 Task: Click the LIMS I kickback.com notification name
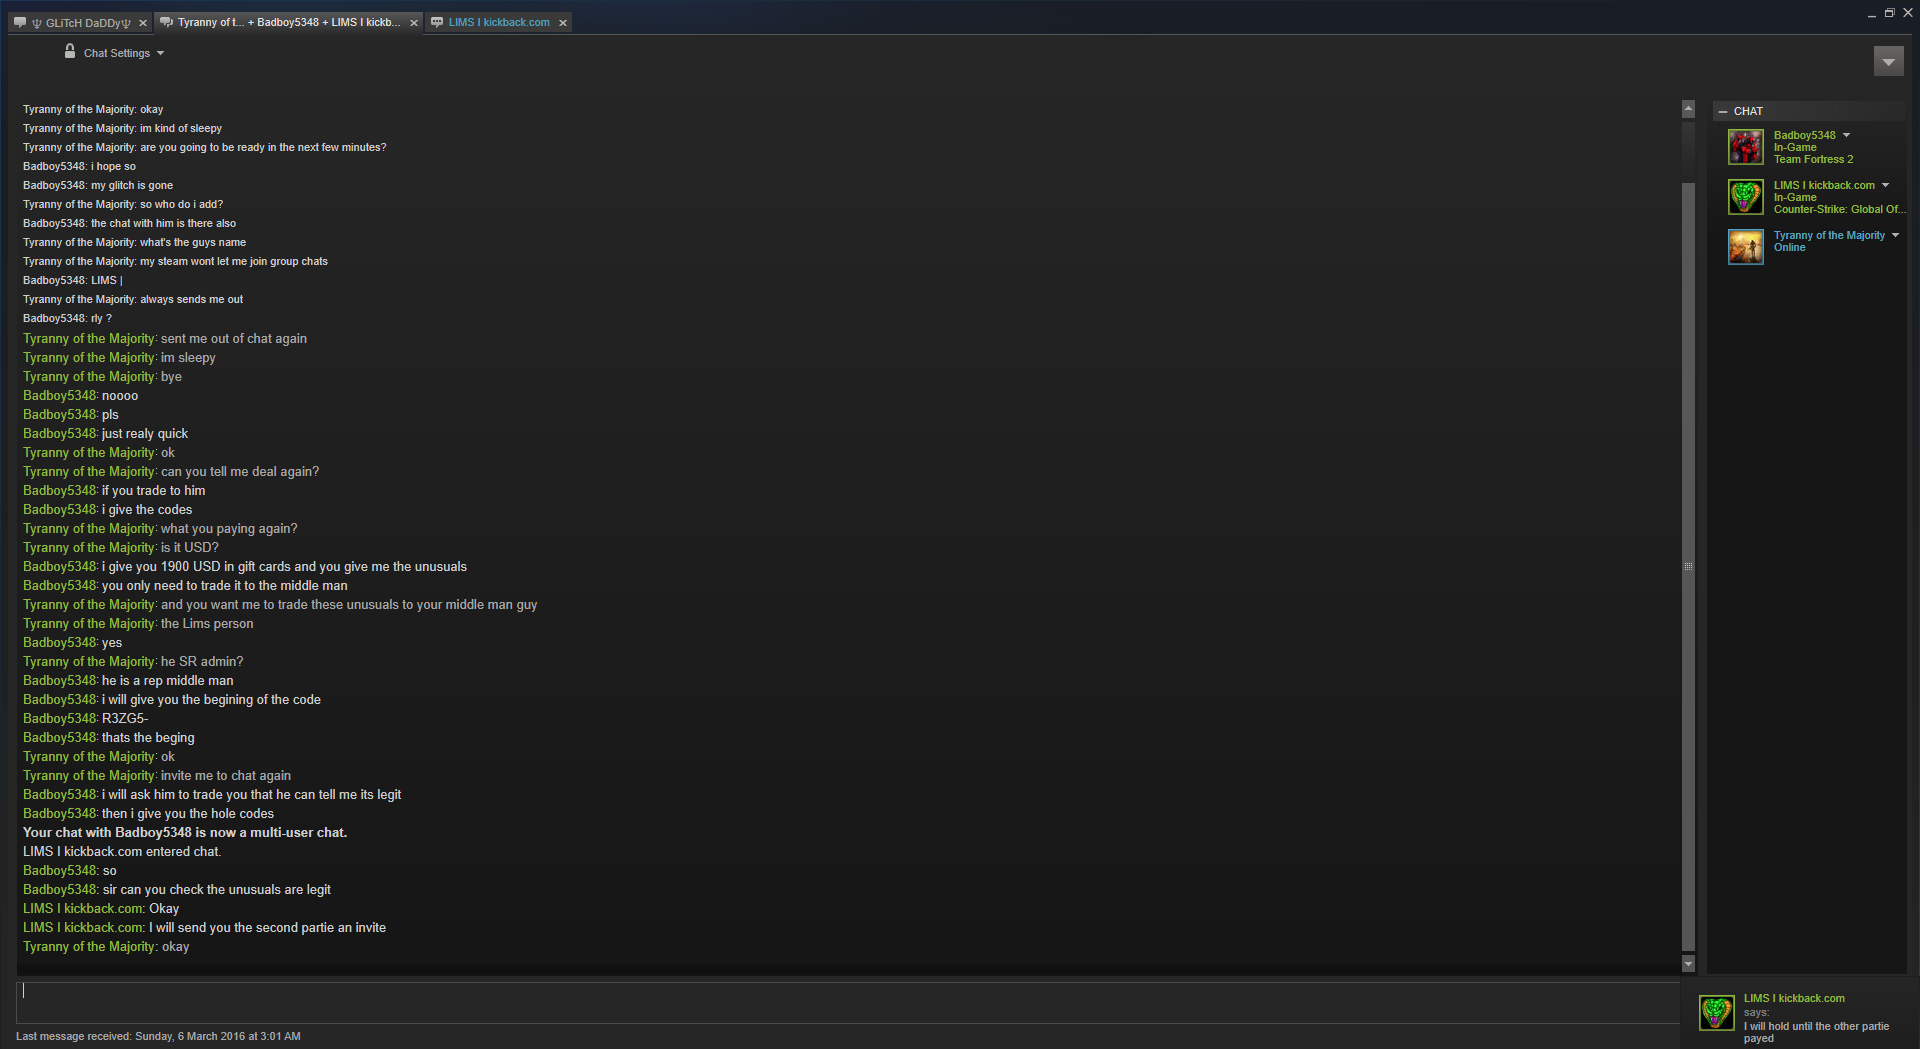pyautogui.click(x=1794, y=998)
